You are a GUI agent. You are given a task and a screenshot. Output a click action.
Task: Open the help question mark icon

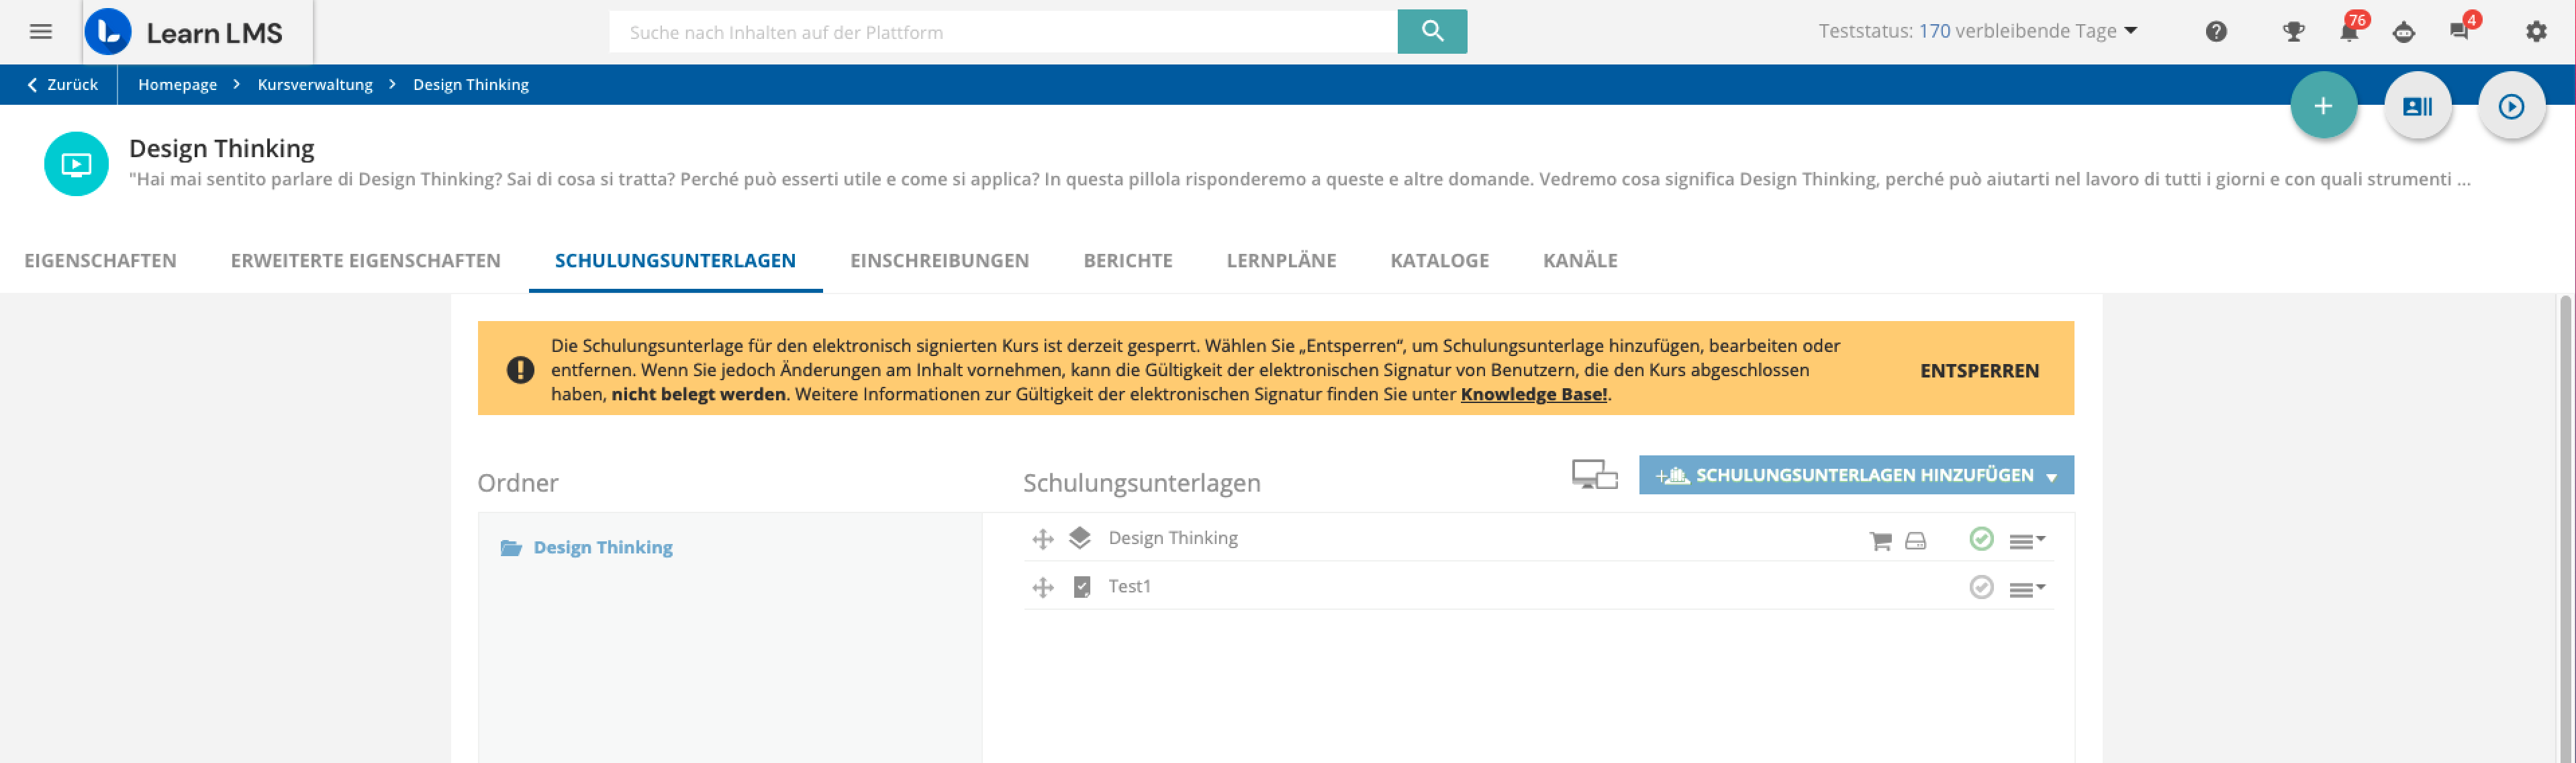click(2216, 32)
